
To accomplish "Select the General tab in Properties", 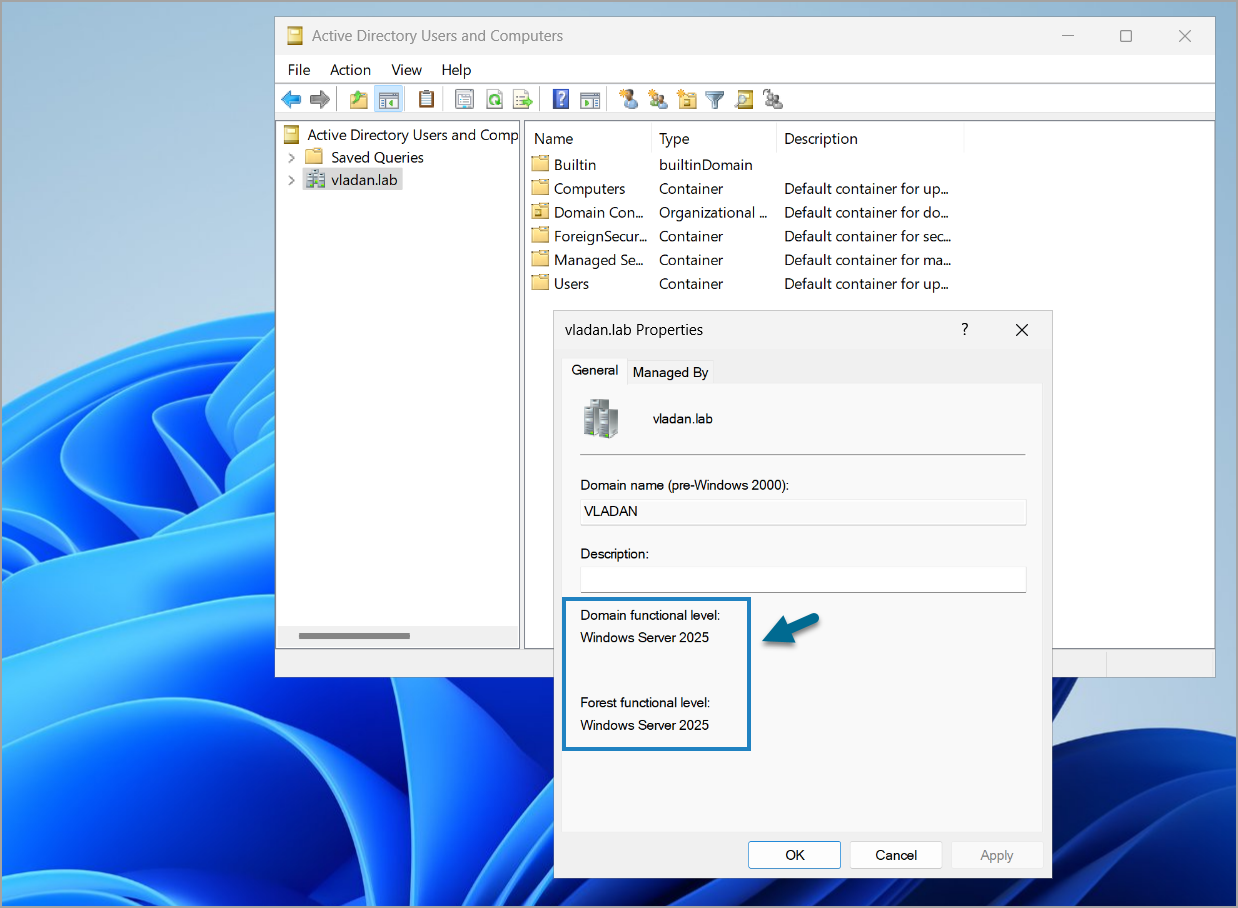I will click(595, 370).
